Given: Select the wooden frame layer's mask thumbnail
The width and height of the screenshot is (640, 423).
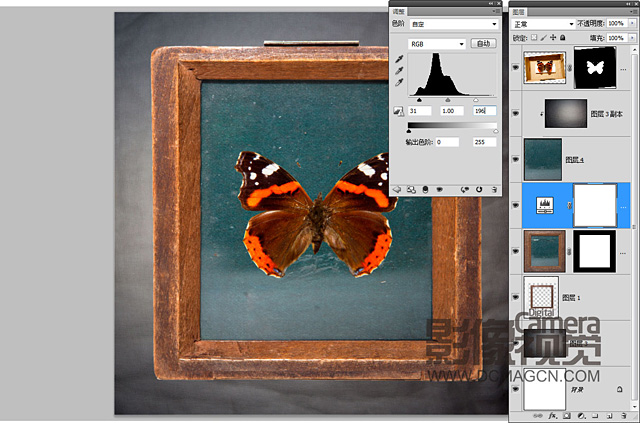Looking at the screenshot, I should point(594,252).
